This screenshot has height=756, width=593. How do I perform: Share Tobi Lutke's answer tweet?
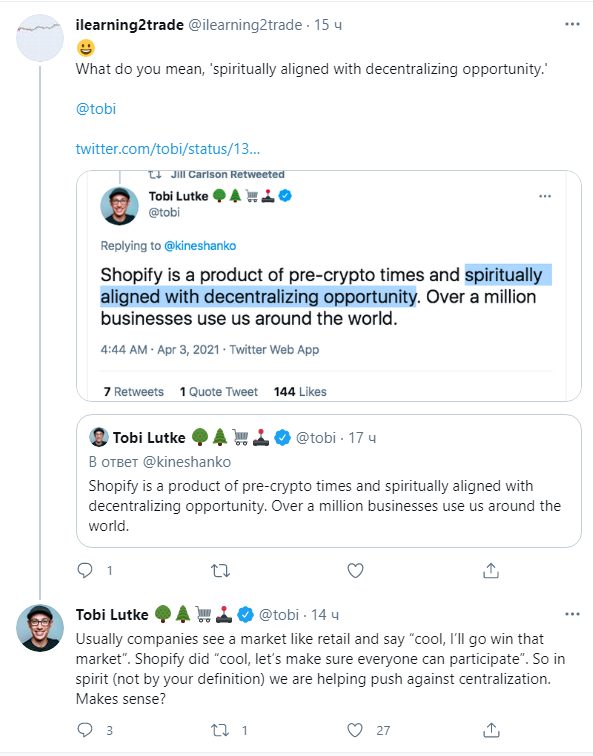point(491,730)
